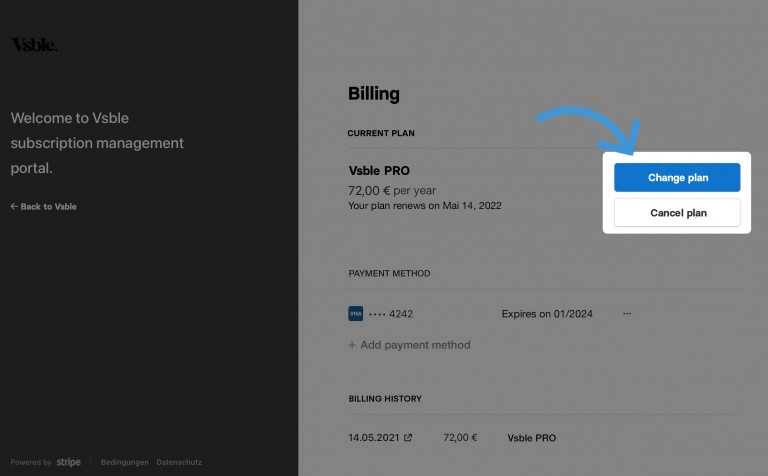Click the Cancel plan button
This screenshot has height=476, width=768.
[677, 213]
